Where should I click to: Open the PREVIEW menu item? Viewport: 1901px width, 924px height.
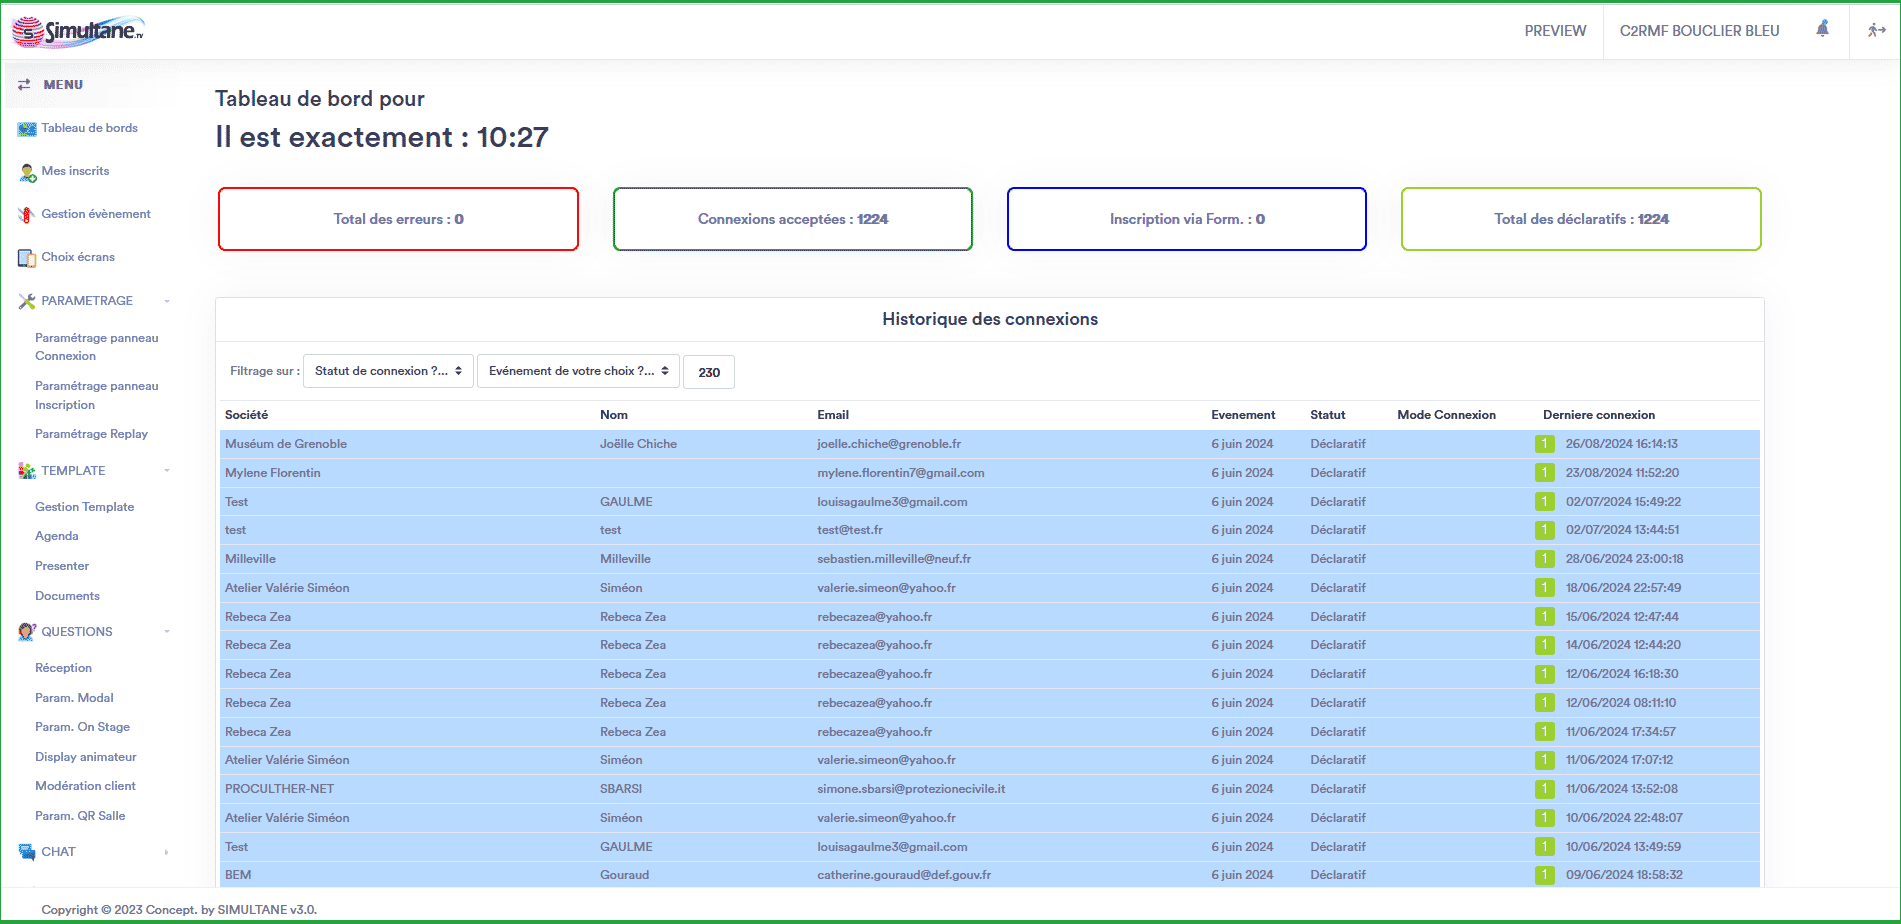coord(1555,31)
